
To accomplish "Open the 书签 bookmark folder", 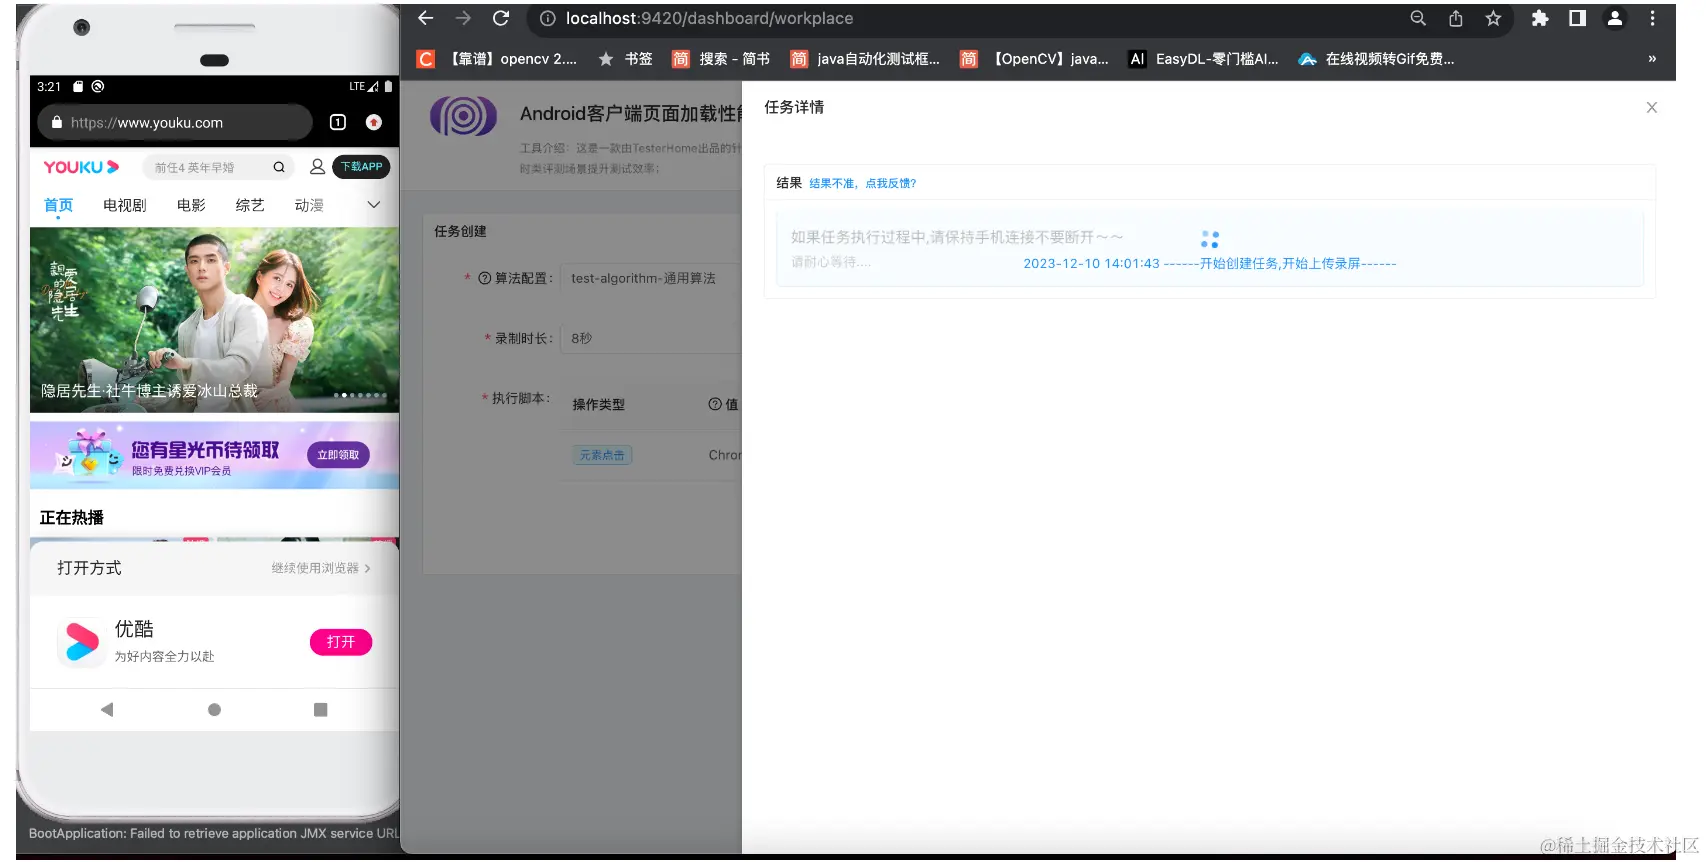I will (x=625, y=59).
